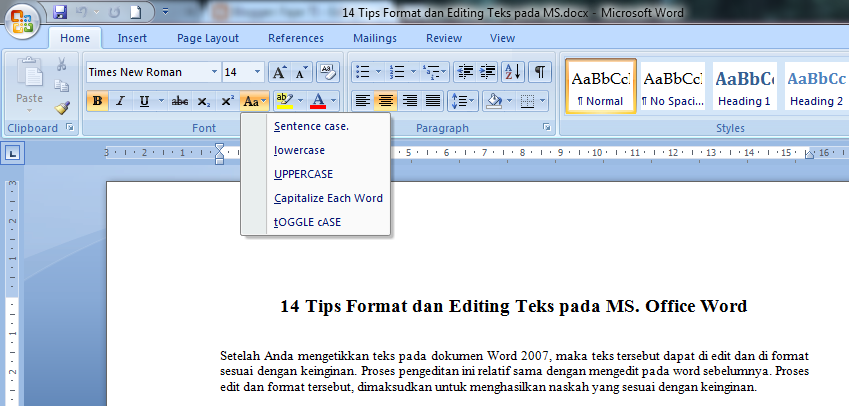Save the document from Quick Access toolbar

pyautogui.click(x=60, y=11)
